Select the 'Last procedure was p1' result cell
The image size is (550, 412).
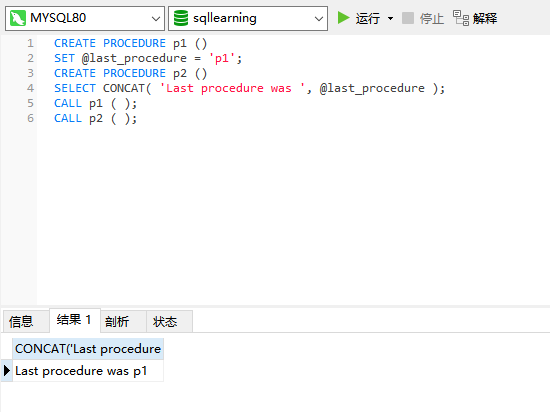point(88,371)
